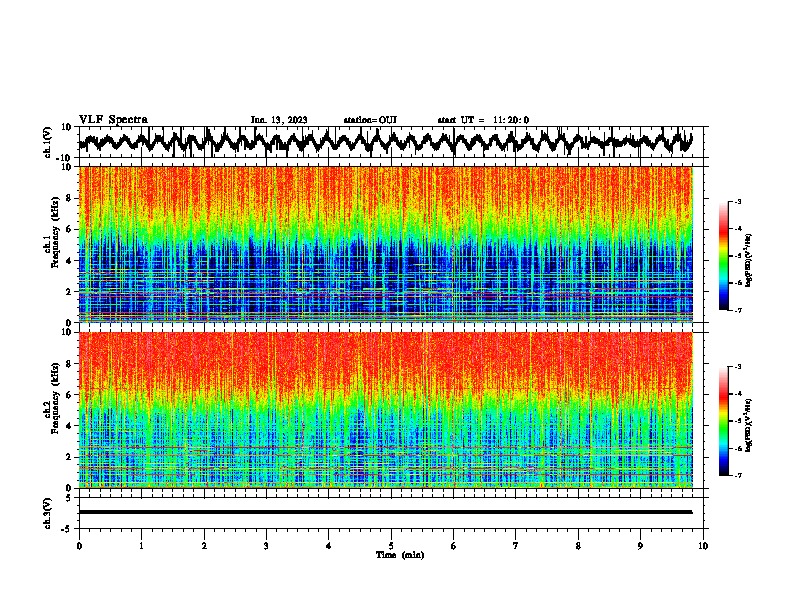Click the flat ch.3 voltage trace line
This screenshot has width=792, height=612.
[x=385, y=512]
